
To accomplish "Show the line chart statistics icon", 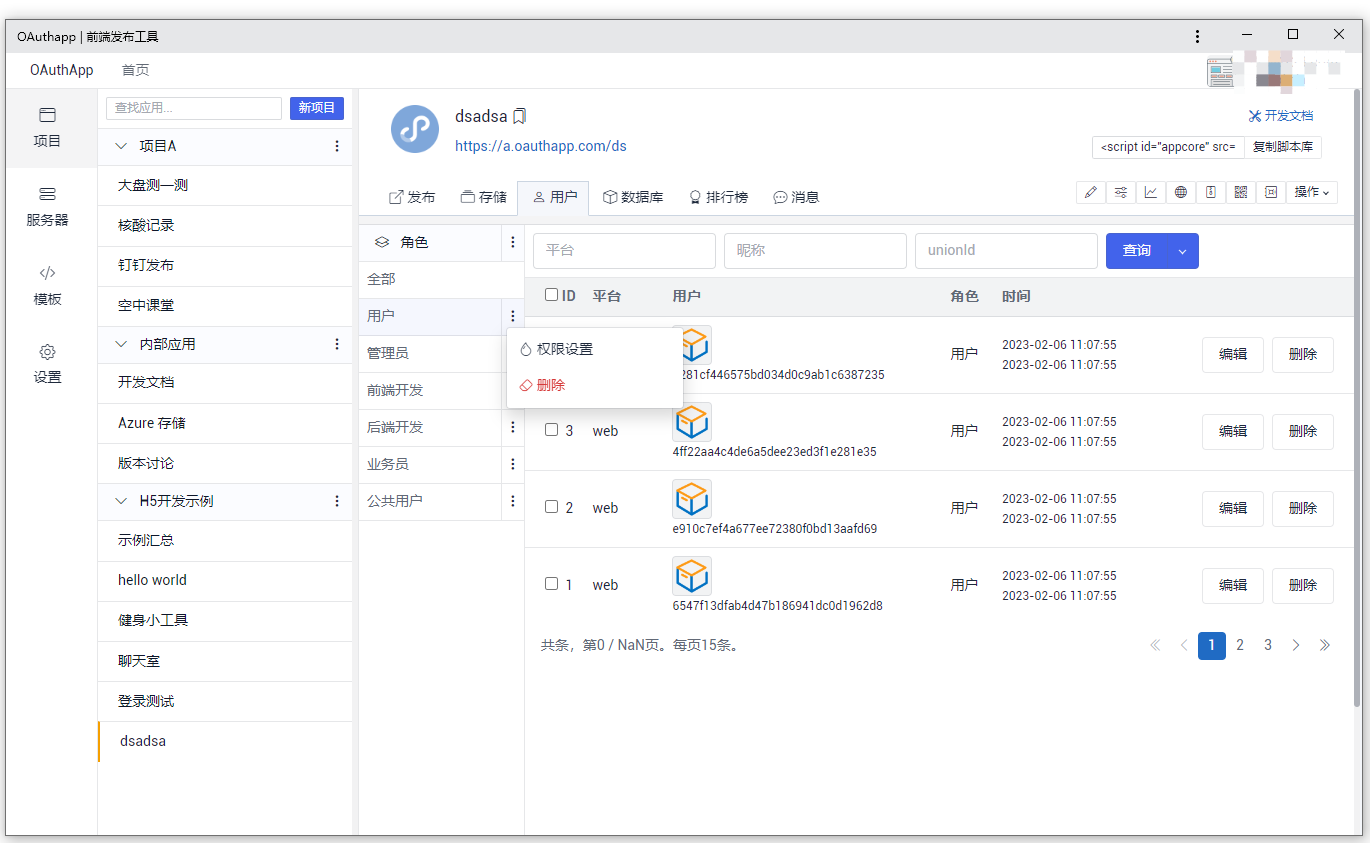I will pyautogui.click(x=1151, y=192).
